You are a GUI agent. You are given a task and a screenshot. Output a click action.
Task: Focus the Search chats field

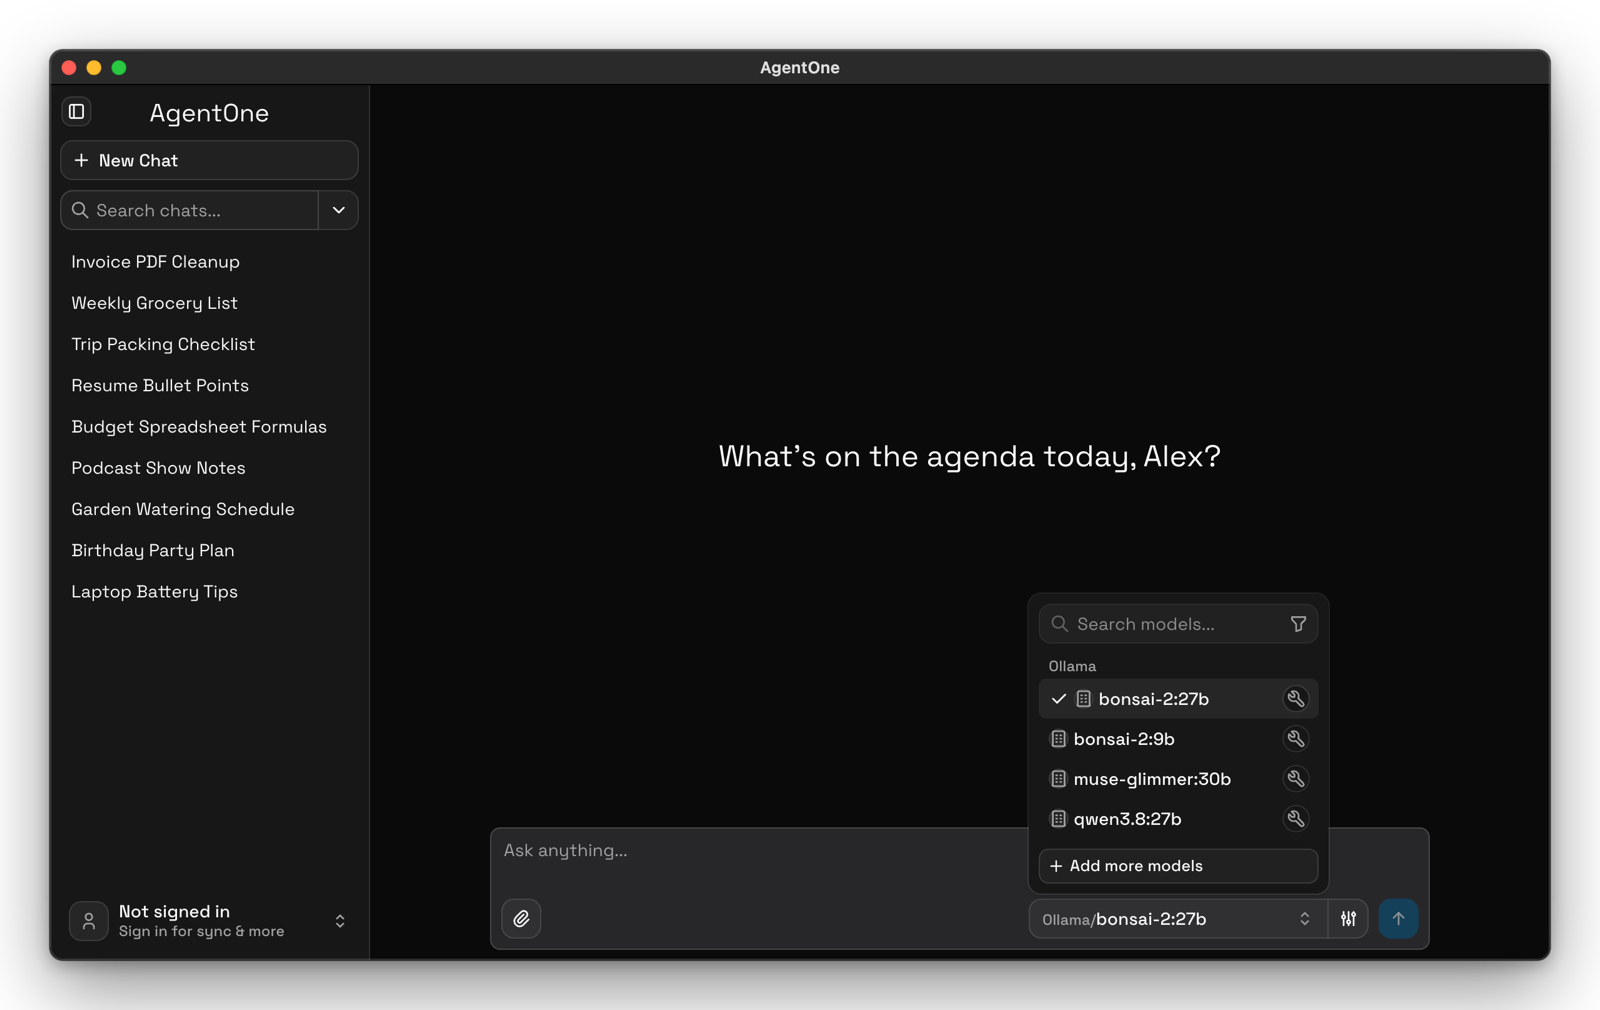pos(190,210)
